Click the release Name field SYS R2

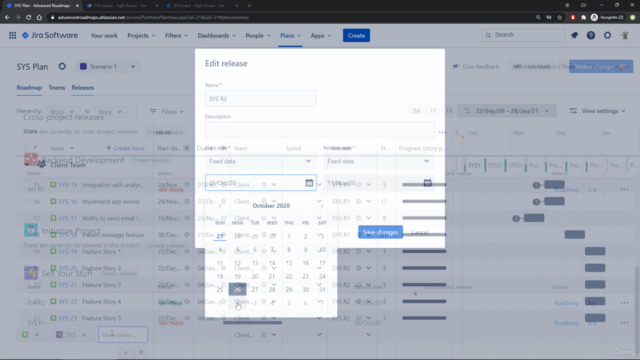pyautogui.click(x=260, y=99)
